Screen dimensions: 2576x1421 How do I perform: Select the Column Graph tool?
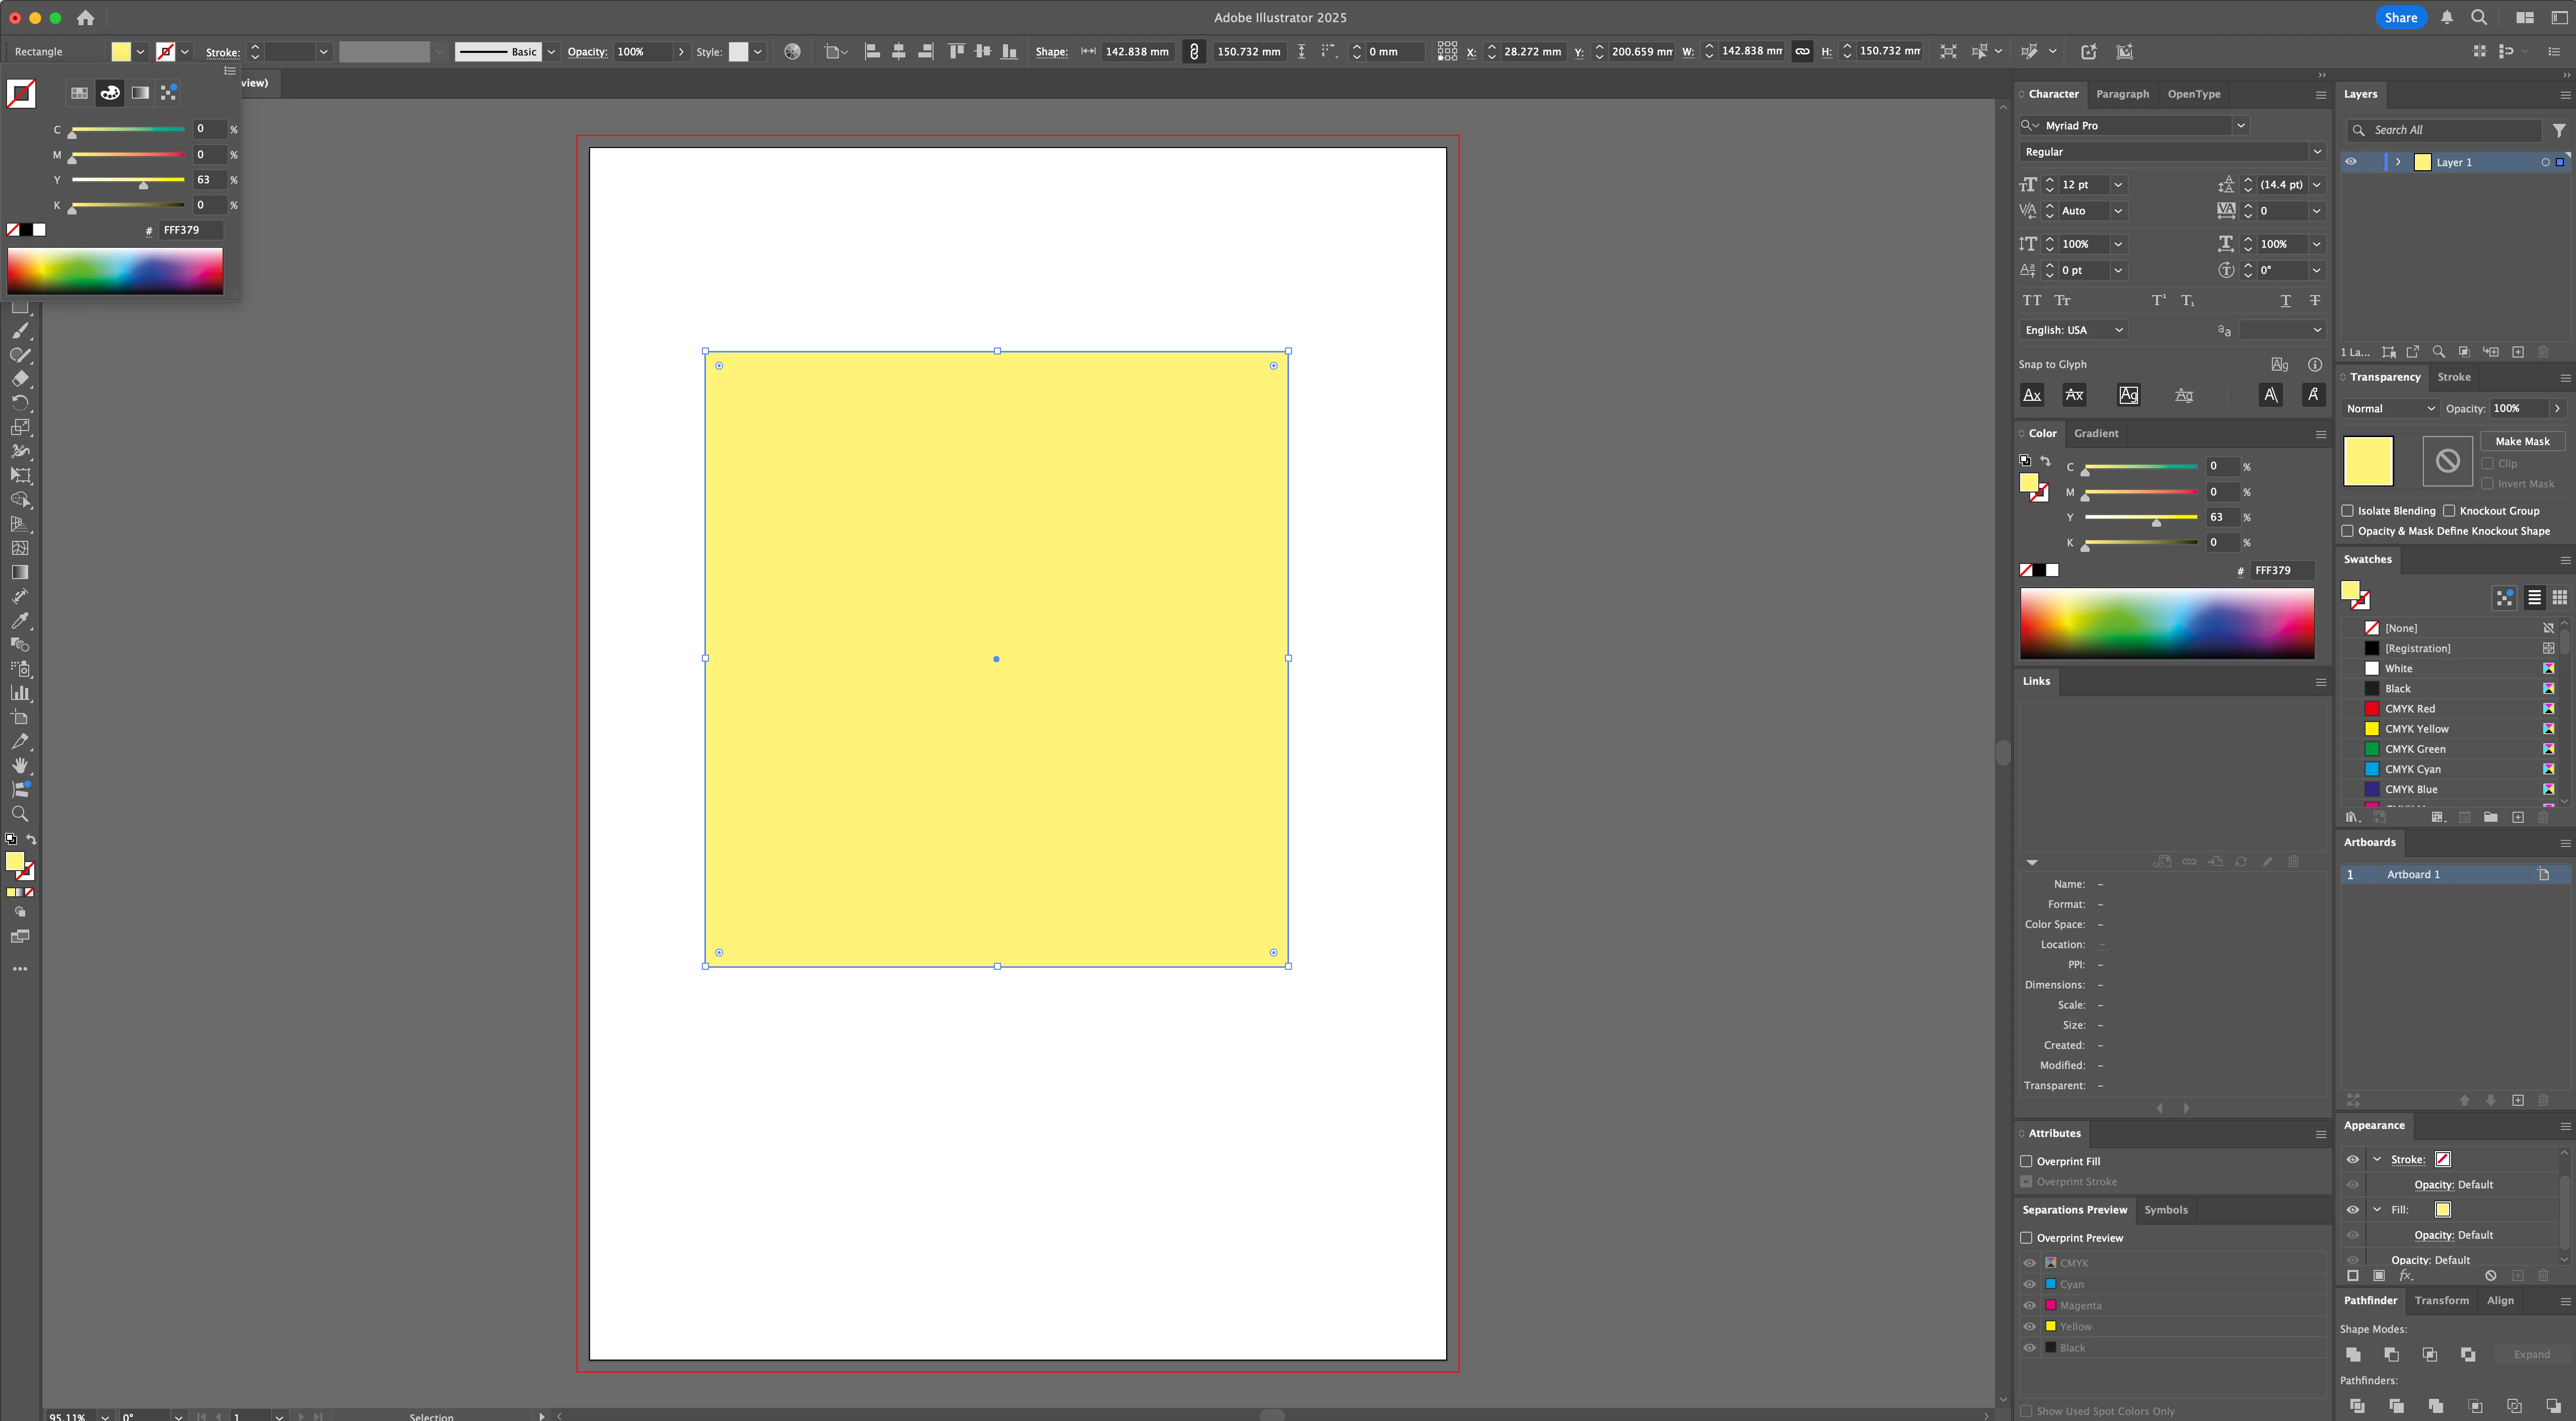point(20,693)
